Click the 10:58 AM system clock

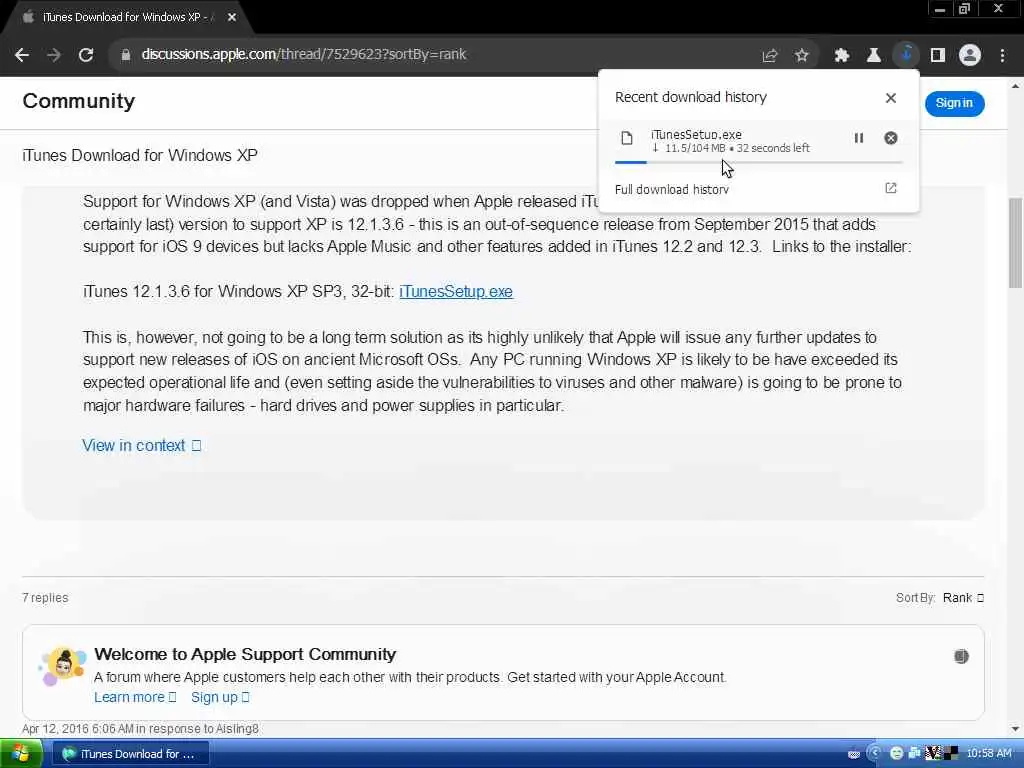989,754
